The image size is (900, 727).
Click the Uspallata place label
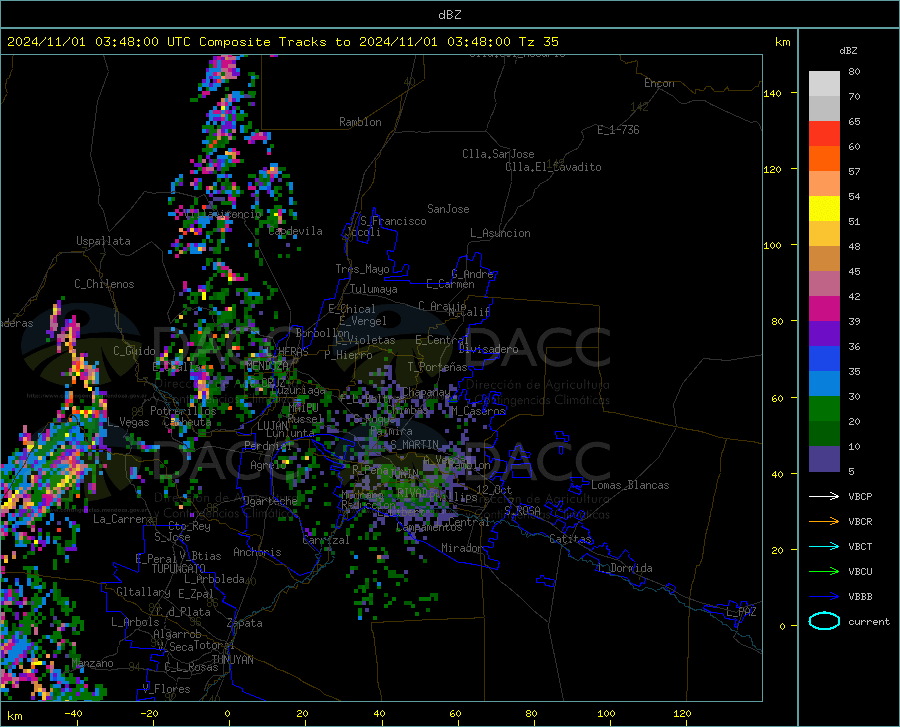tap(103, 241)
